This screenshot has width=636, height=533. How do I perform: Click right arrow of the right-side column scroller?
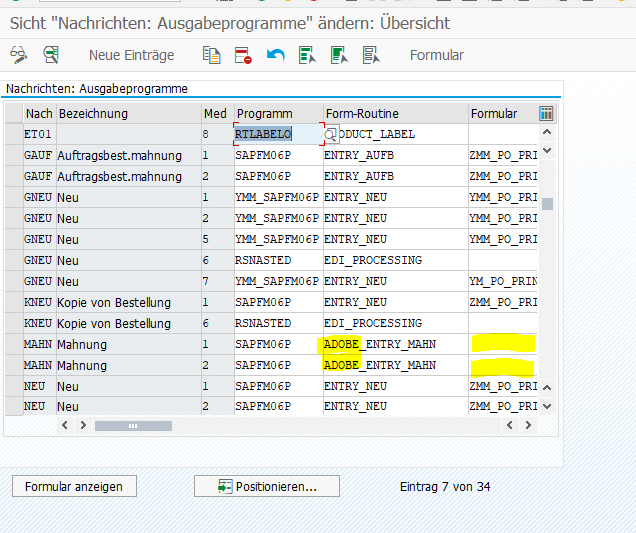(528, 425)
